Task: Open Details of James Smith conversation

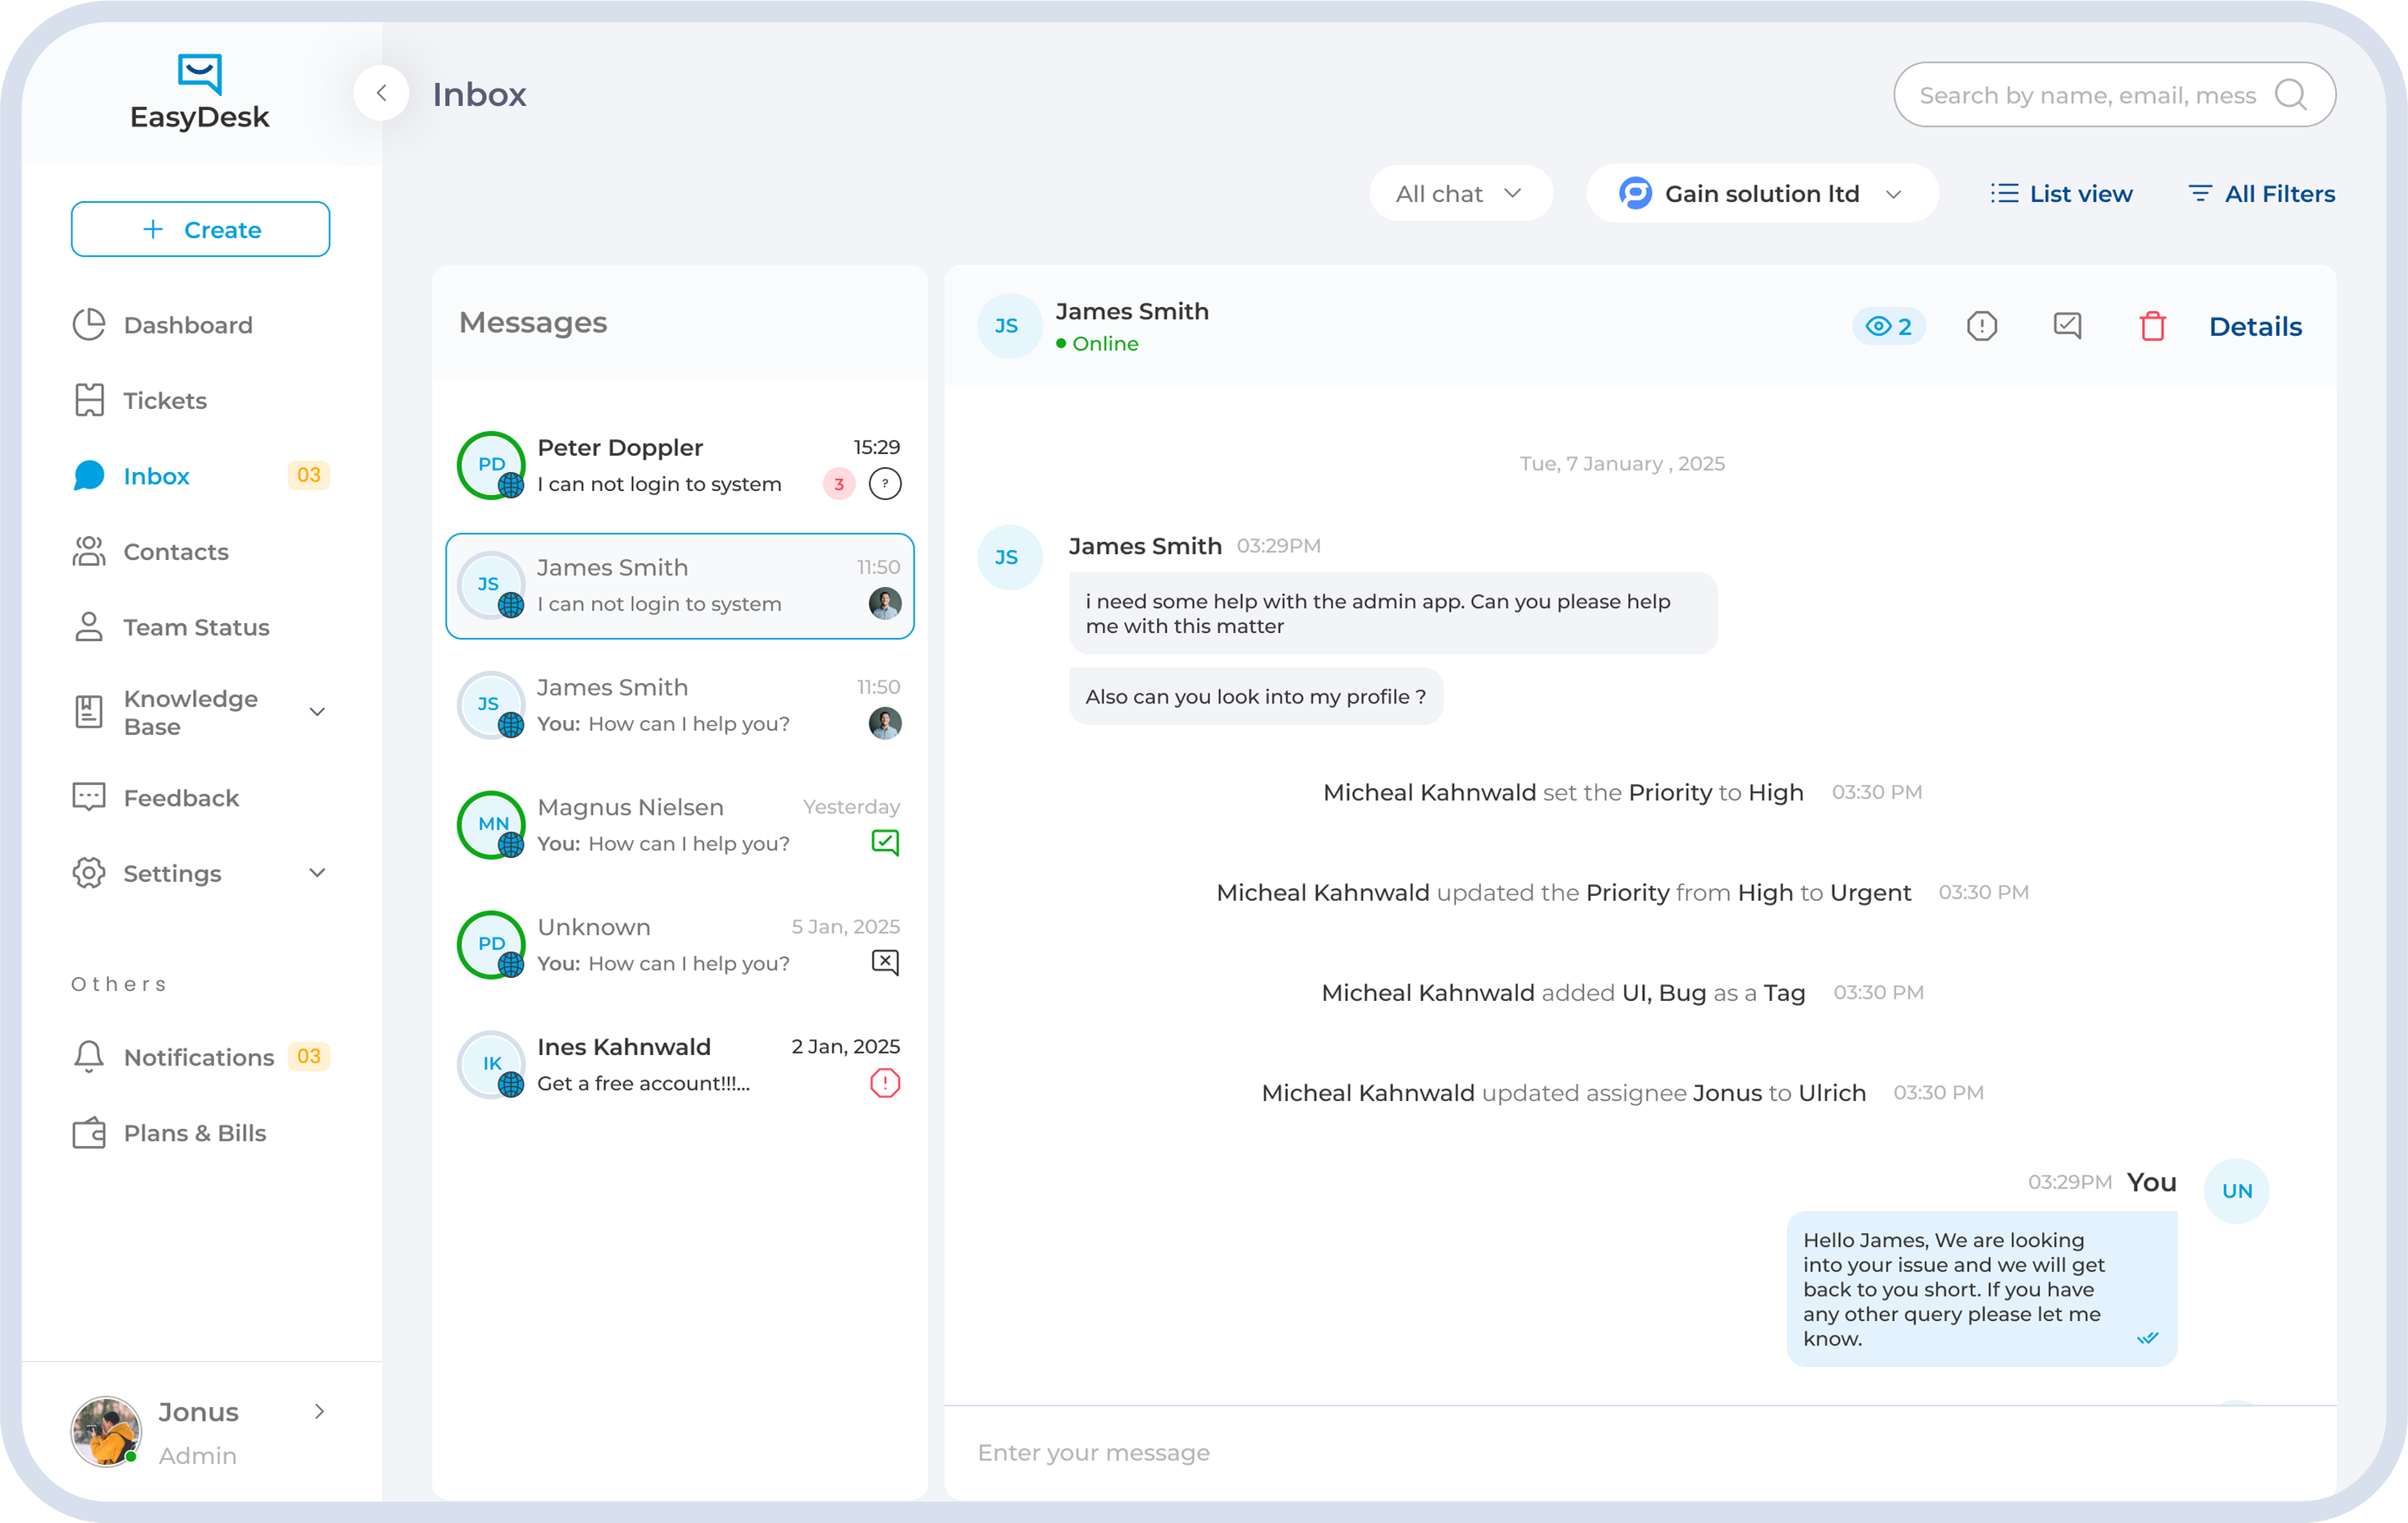Action: point(2255,325)
